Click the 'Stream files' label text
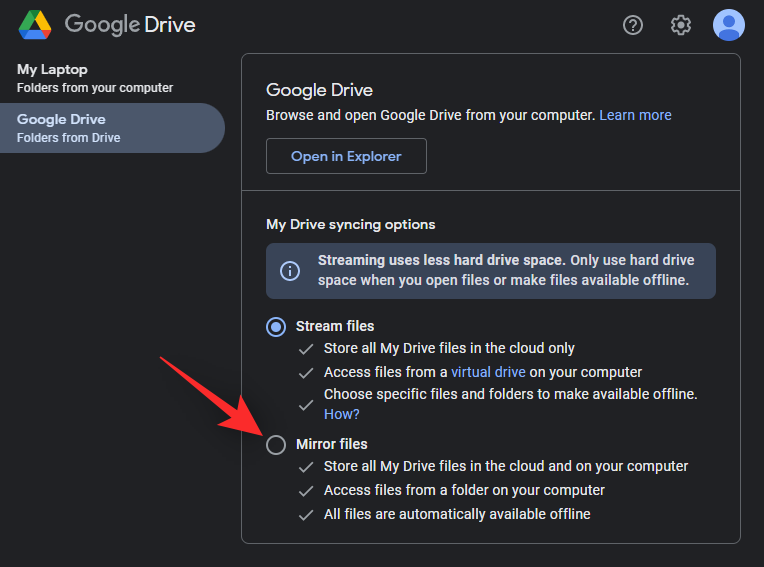The width and height of the screenshot is (764, 567). [335, 326]
